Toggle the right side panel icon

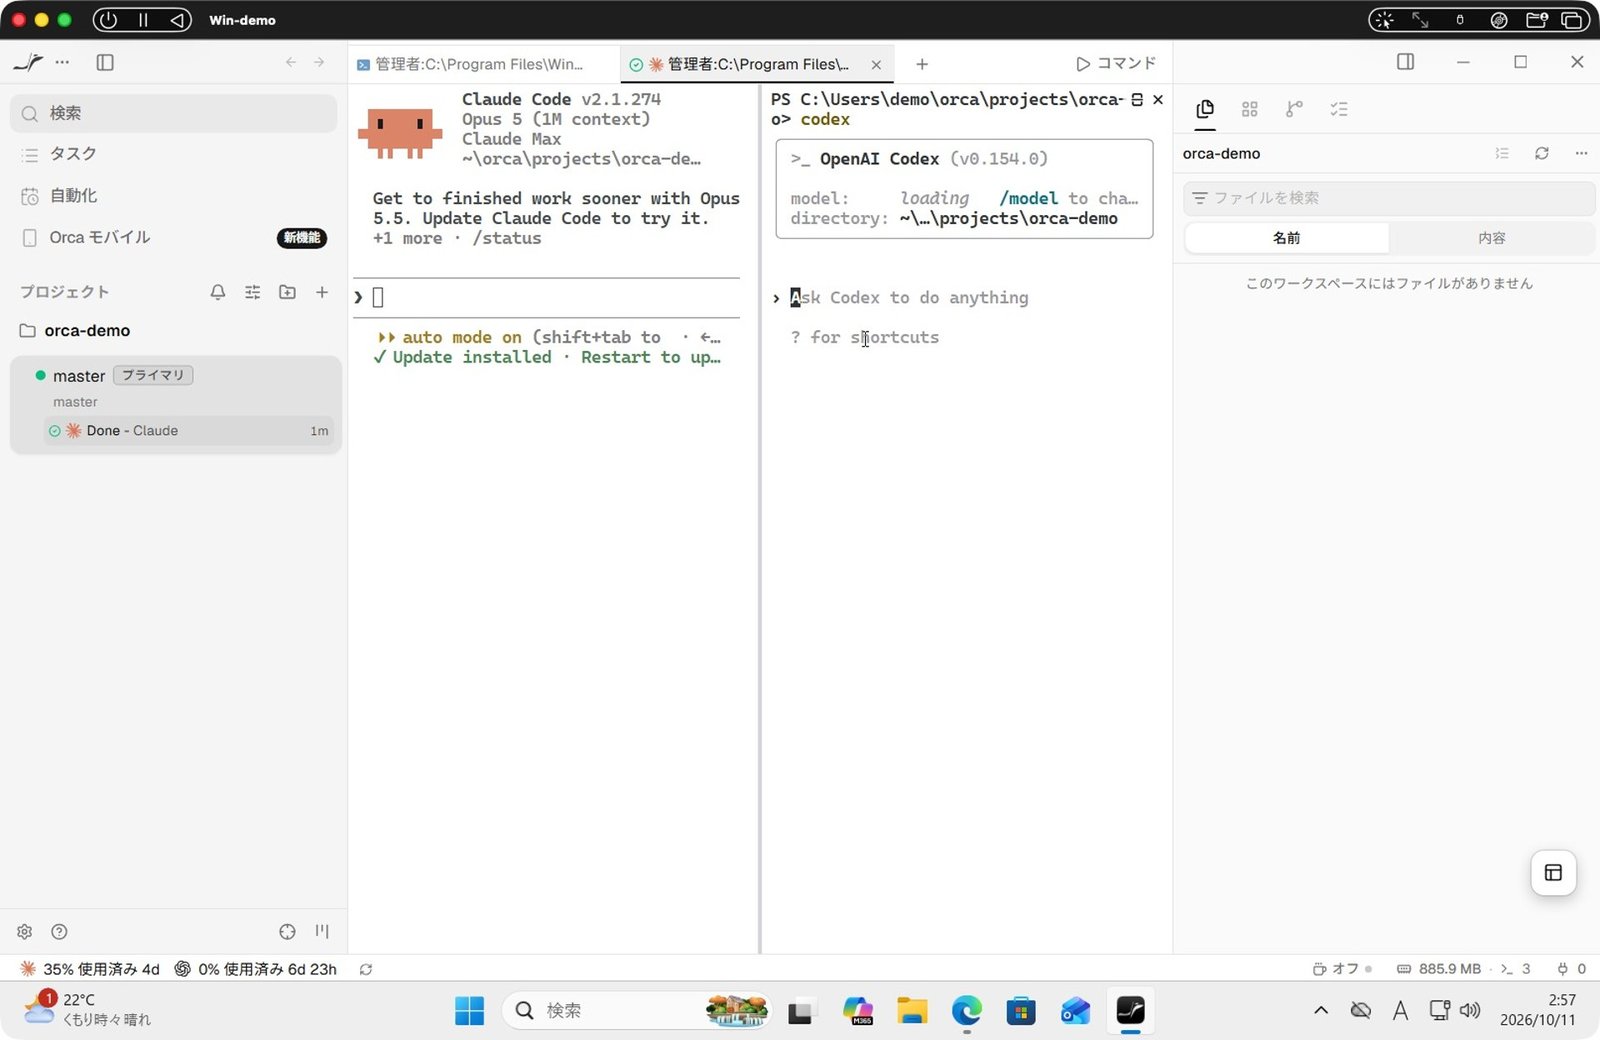1405,62
